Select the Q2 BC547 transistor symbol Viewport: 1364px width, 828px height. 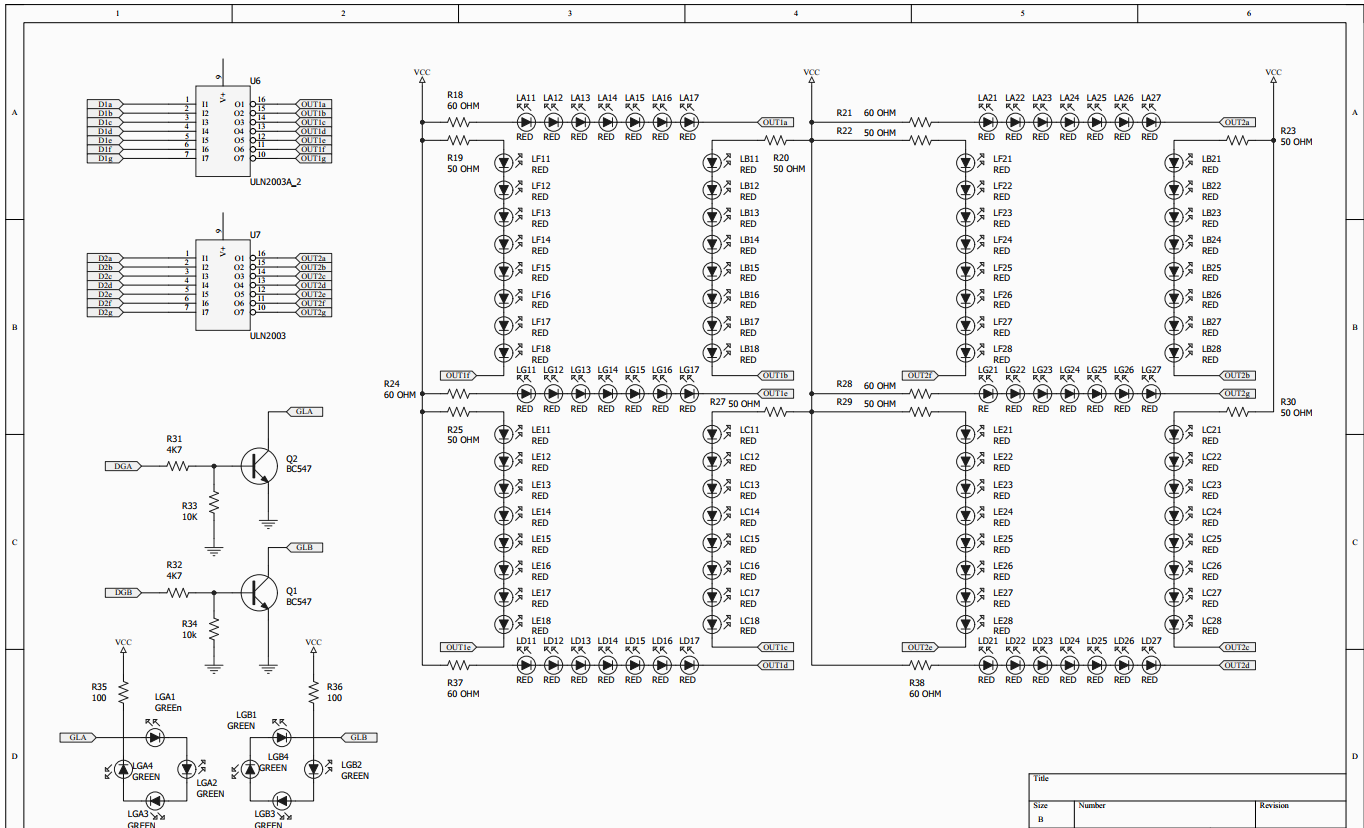[x=258, y=466]
